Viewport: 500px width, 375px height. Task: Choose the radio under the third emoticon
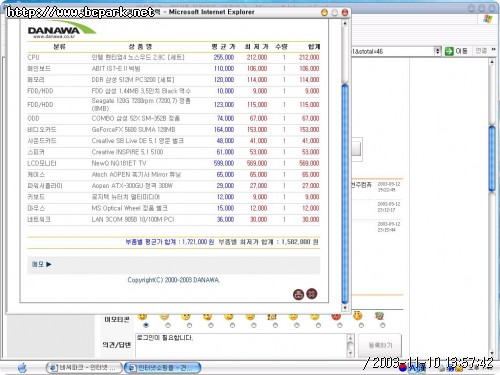pos(189,325)
